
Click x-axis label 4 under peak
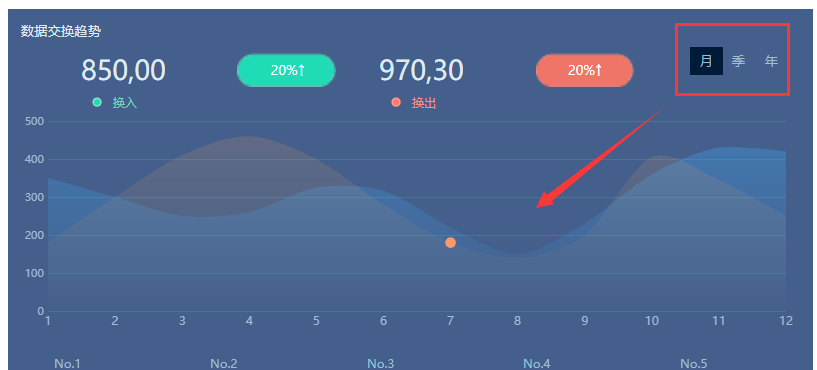point(249,320)
